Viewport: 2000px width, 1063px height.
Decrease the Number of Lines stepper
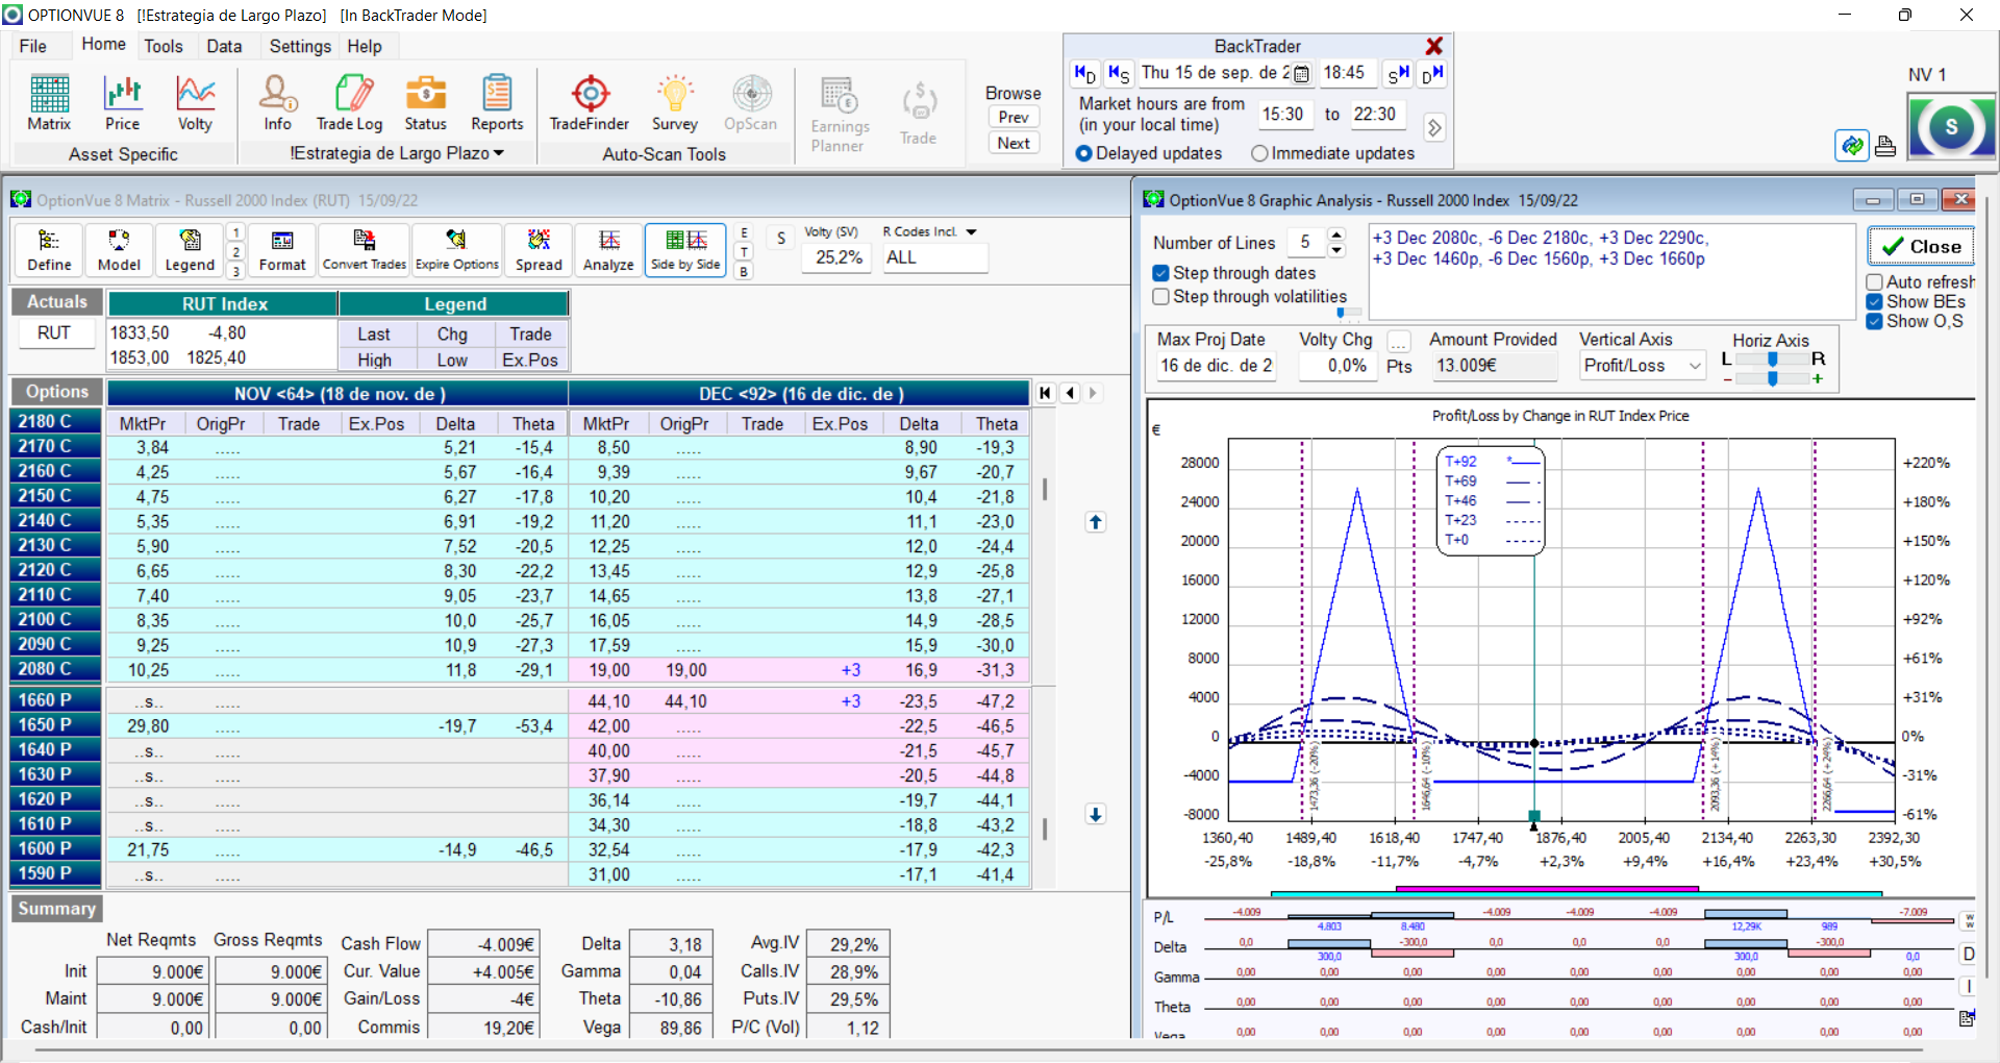pos(1337,250)
